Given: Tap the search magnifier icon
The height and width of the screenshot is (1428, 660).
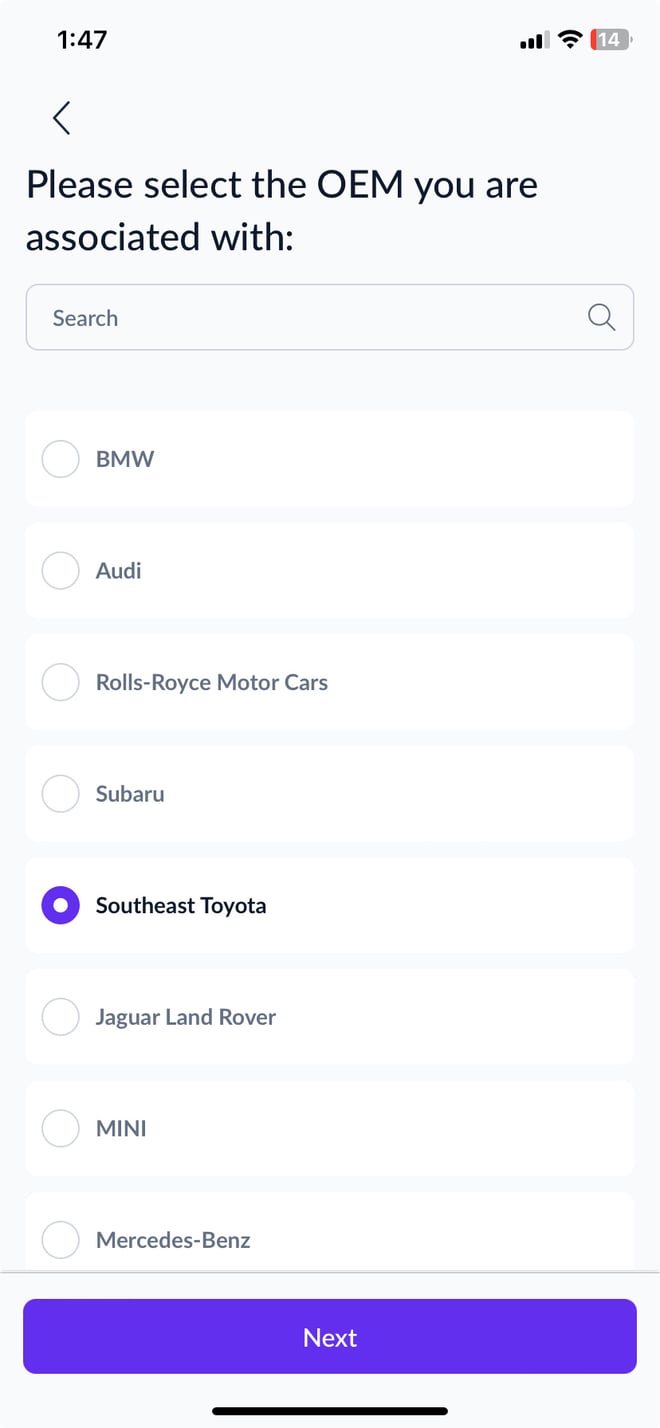Looking at the screenshot, I should click(601, 318).
